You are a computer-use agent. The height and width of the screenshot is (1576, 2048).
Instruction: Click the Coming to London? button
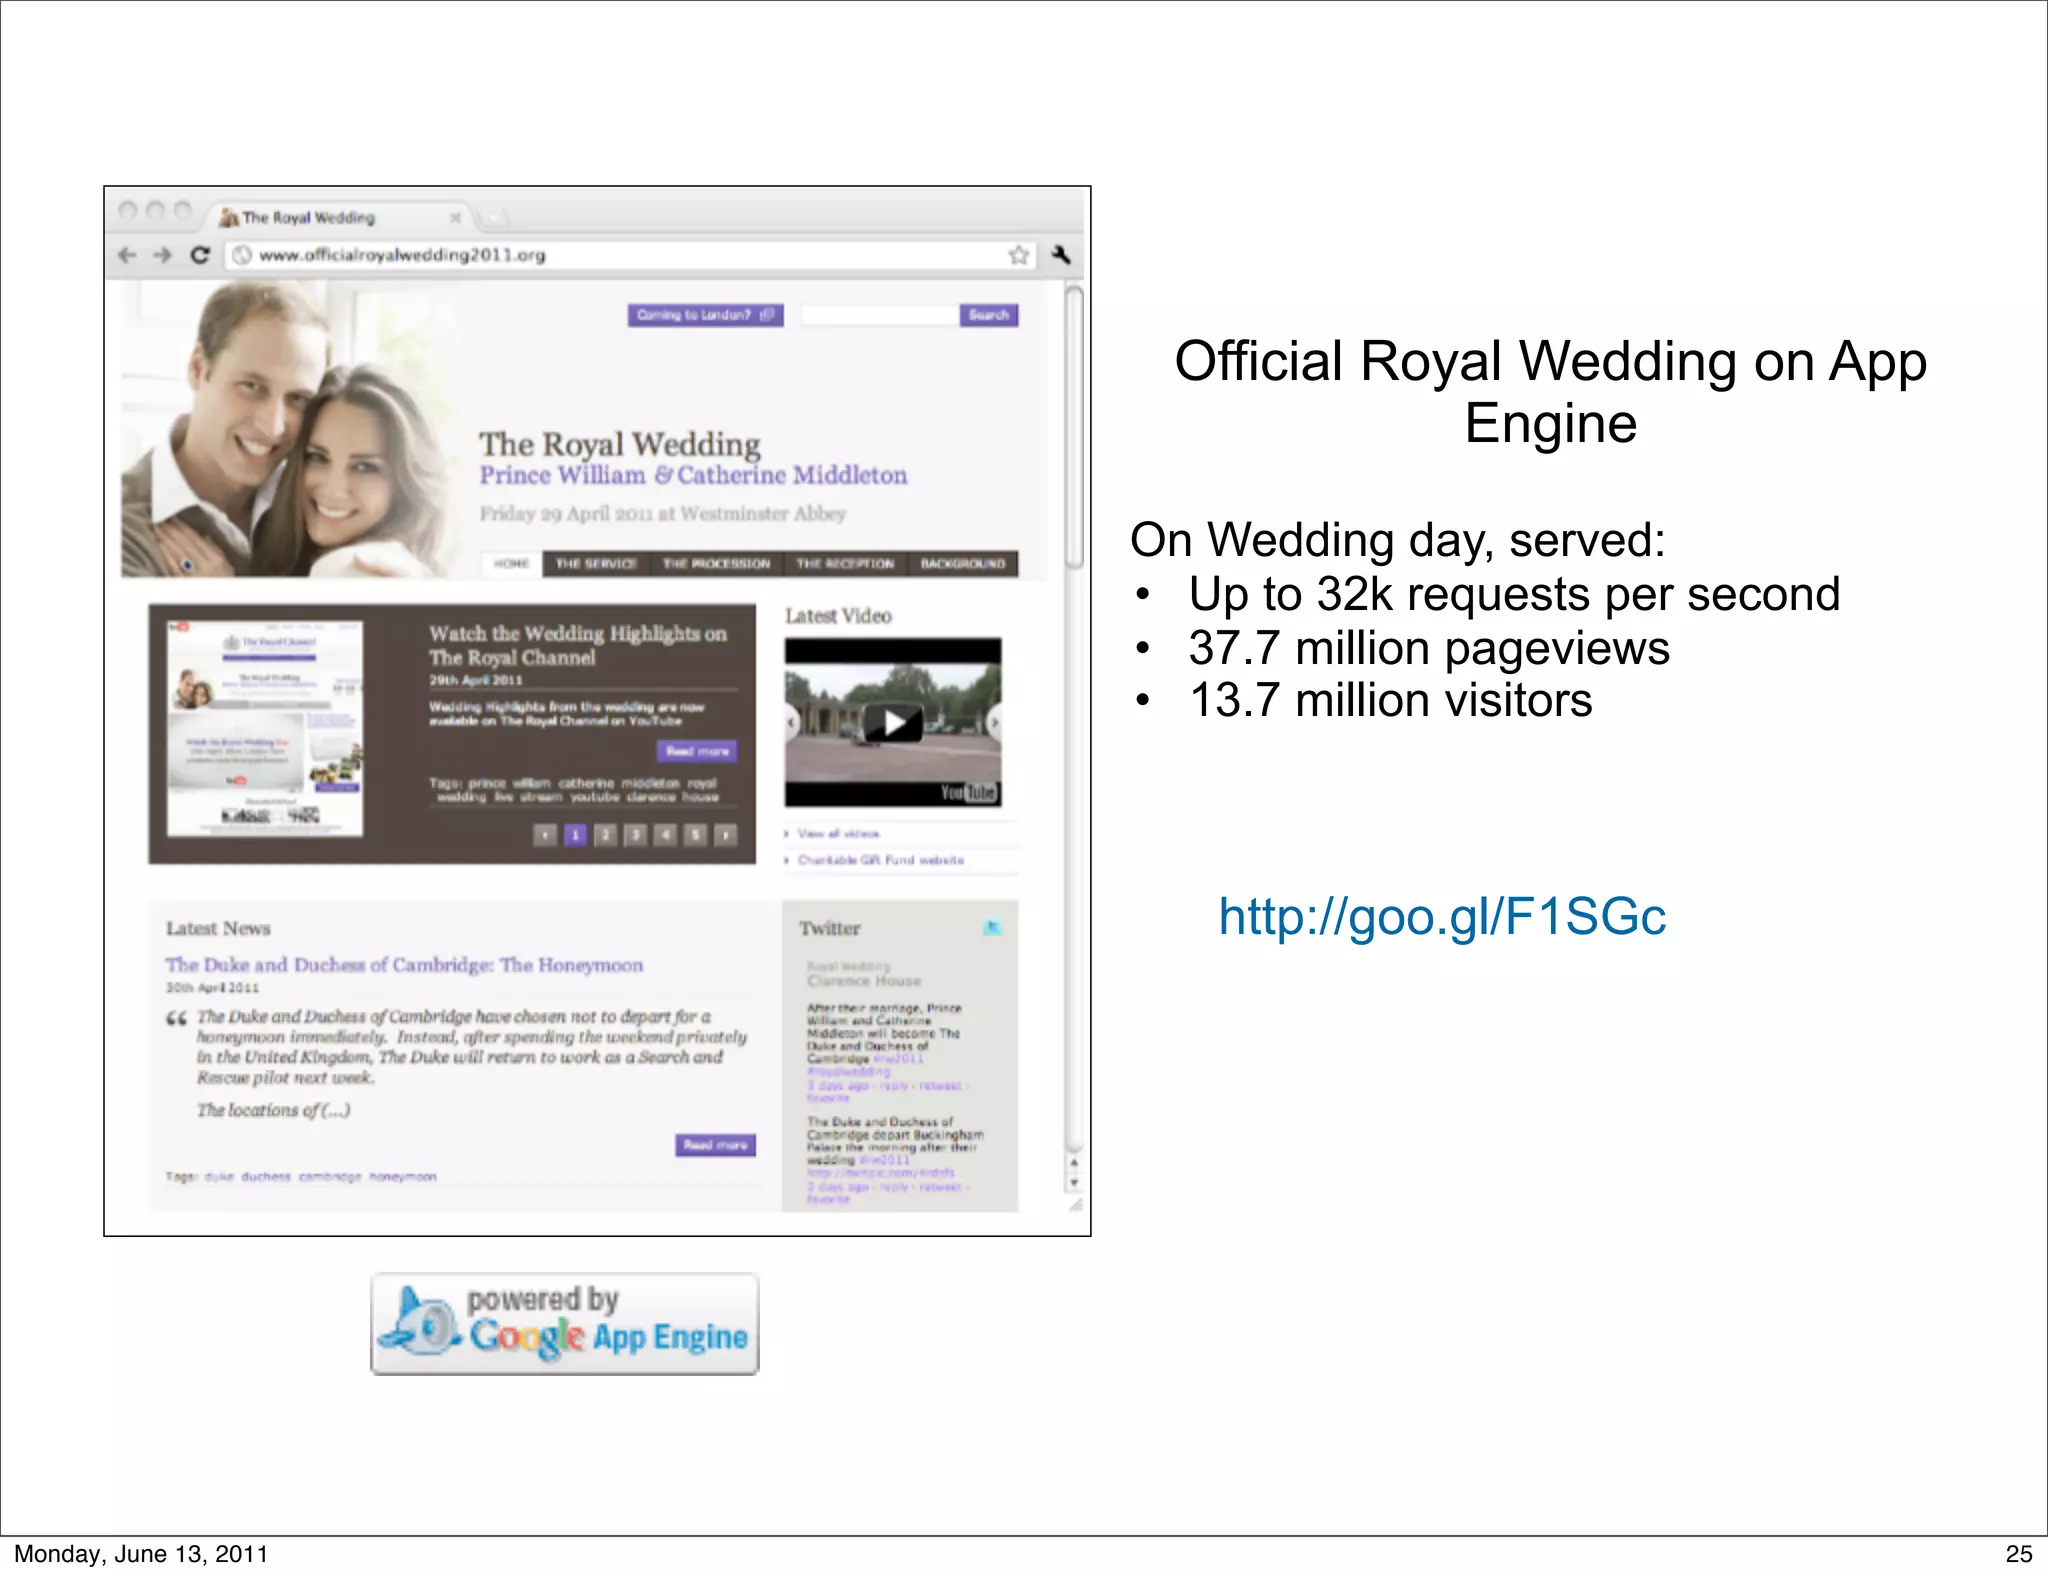pyautogui.click(x=705, y=315)
